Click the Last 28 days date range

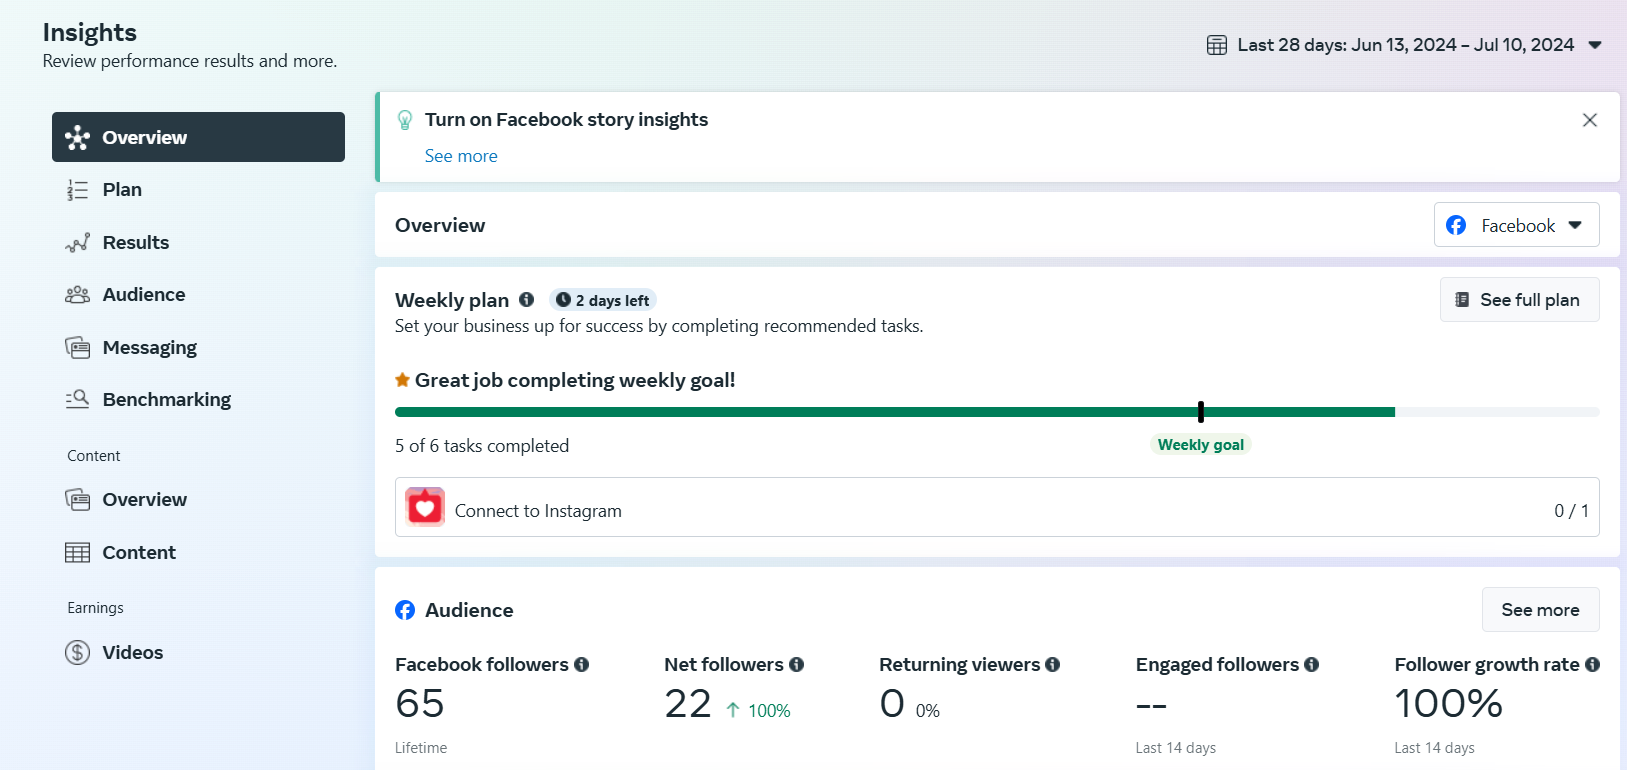1405,45
